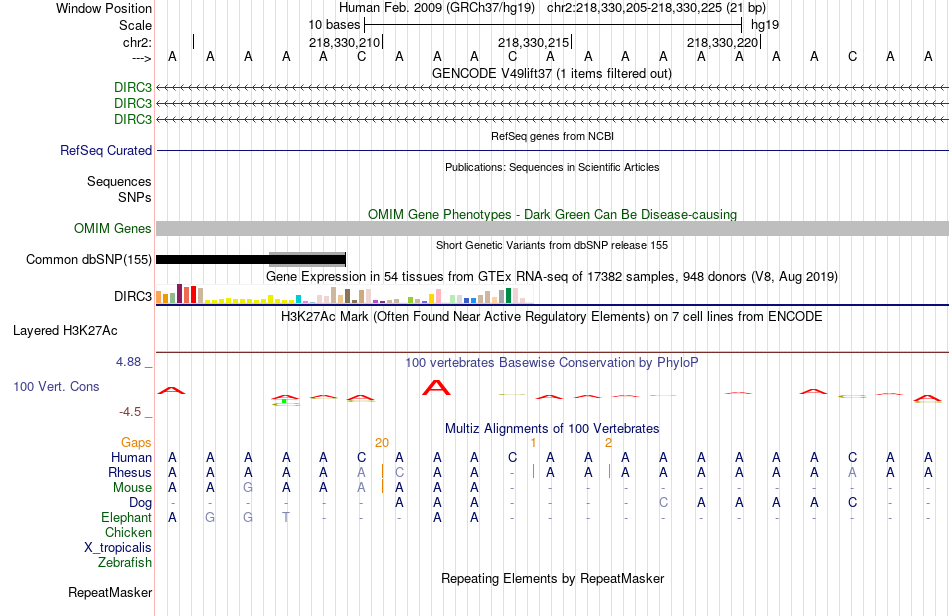Click Repeating Elements by RepeatMasker title

click(553, 578)
